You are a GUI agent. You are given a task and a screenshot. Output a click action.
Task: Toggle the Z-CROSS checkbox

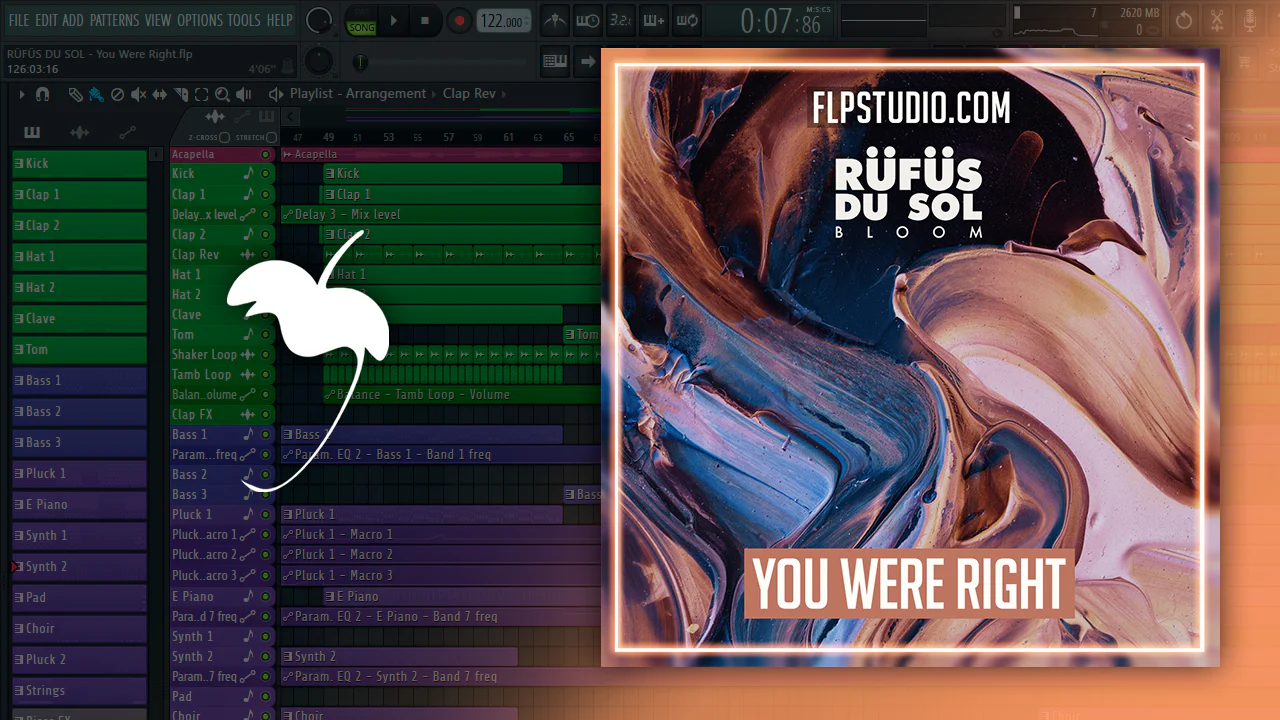224,137
